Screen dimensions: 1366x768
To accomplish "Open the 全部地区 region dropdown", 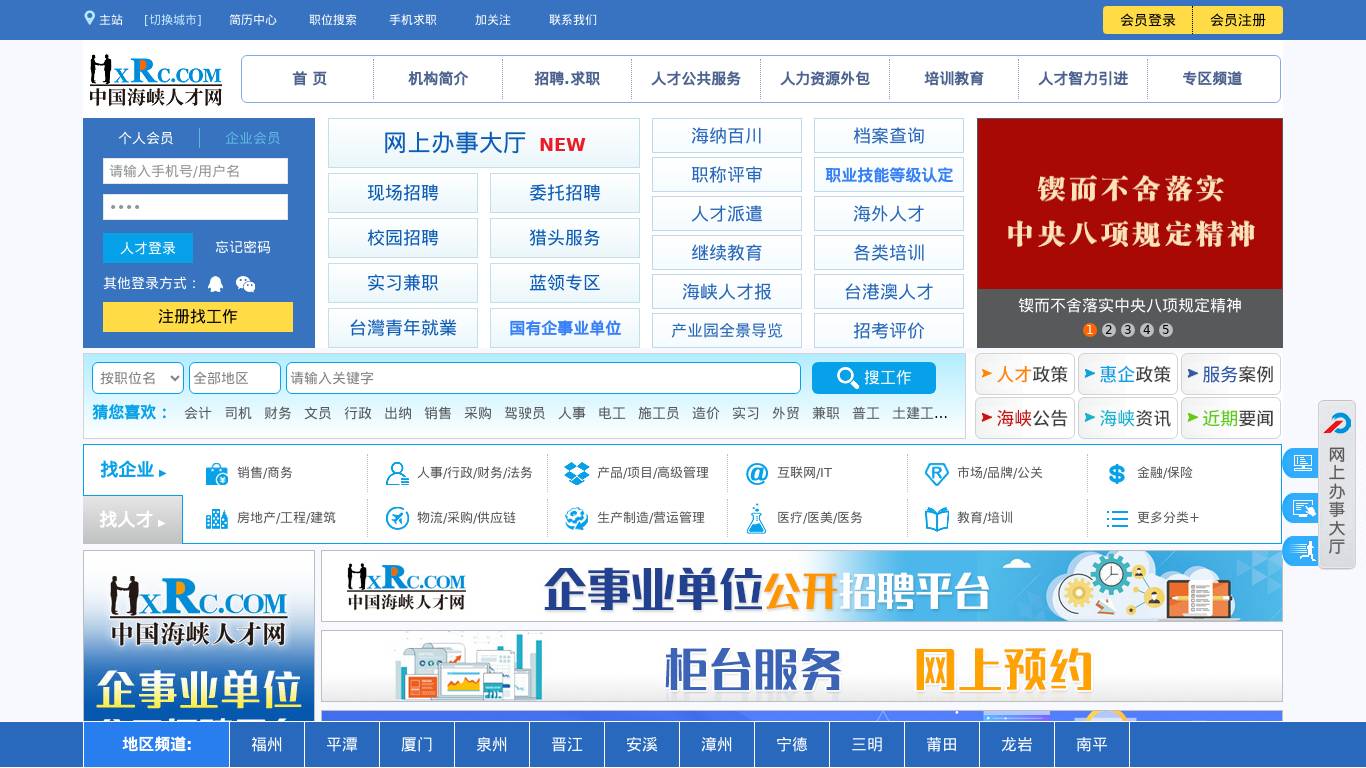I will (x=234, y=378).
